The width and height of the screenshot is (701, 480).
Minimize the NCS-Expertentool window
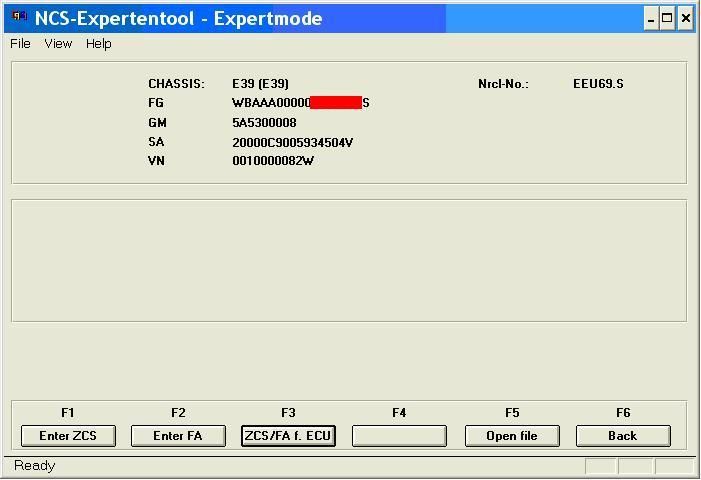pyautogui.click(x=651, y=19)
